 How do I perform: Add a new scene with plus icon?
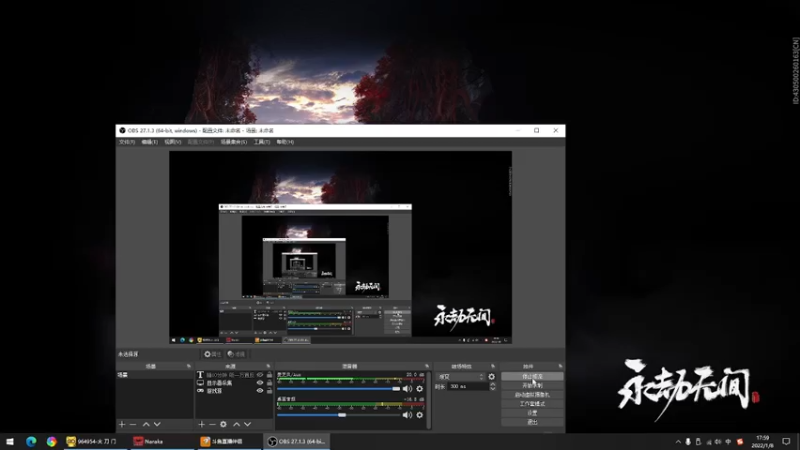point(122,424)
